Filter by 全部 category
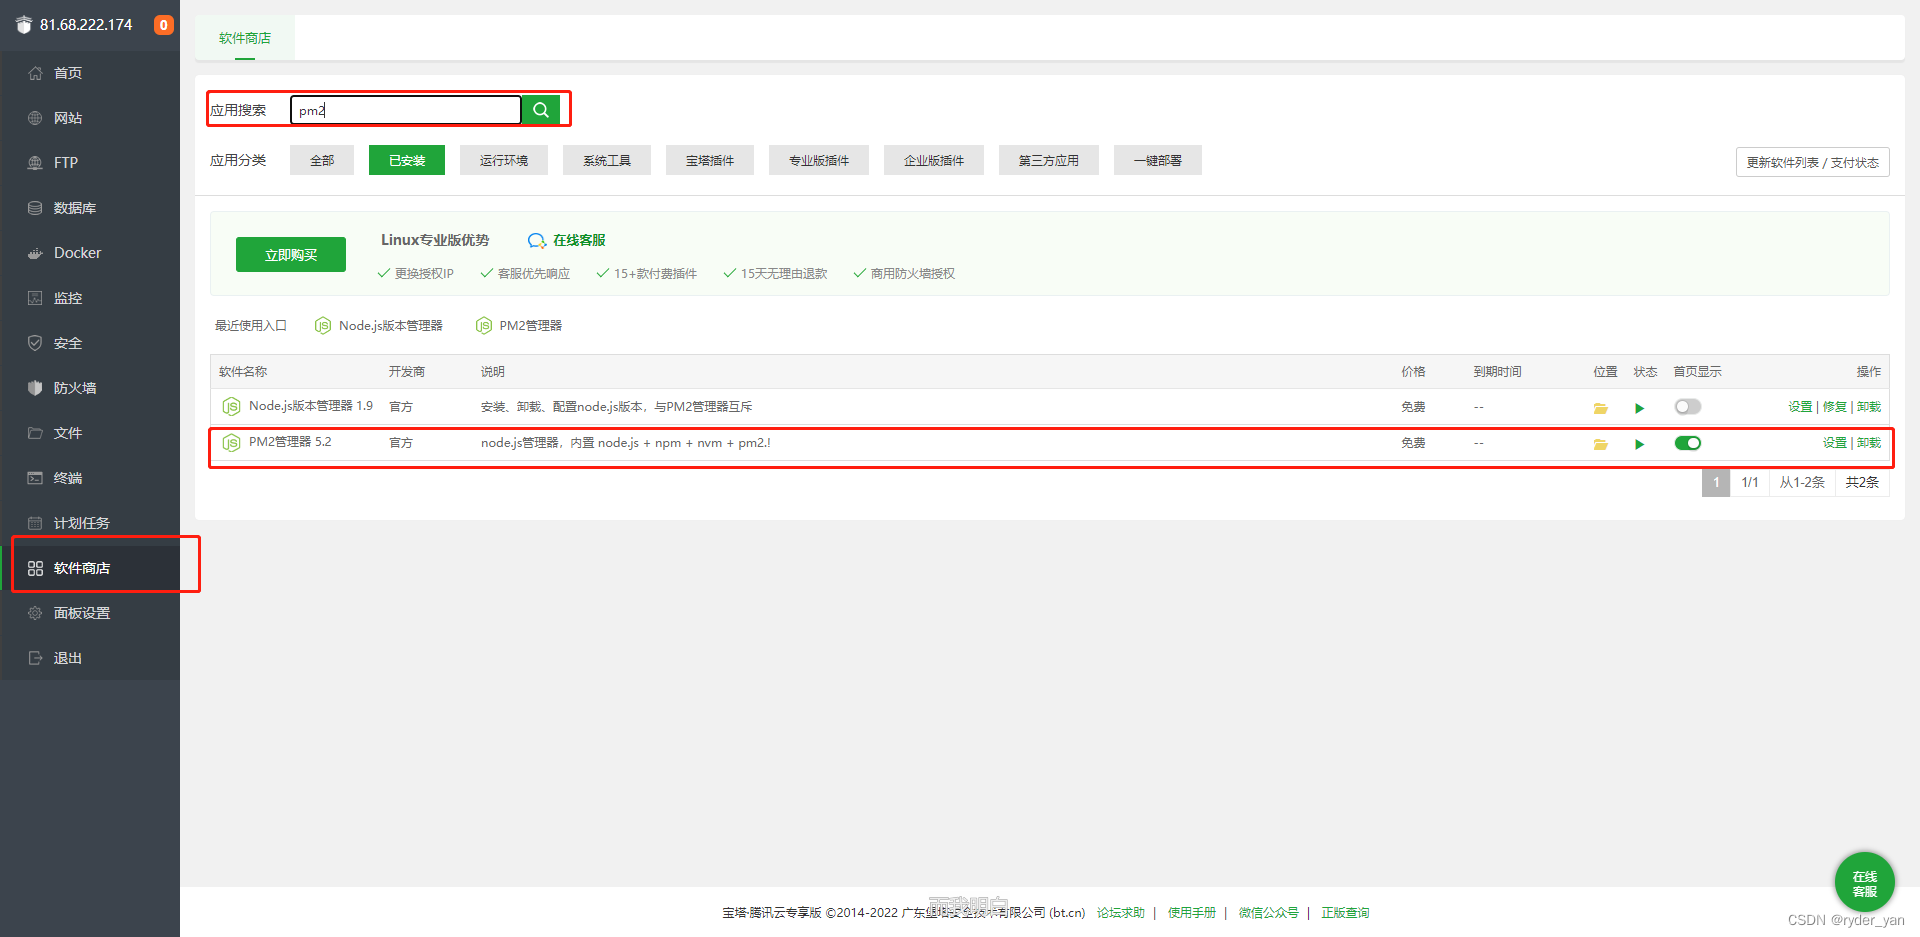Viewport: 1920px width, 937px height. coord(322,160)
